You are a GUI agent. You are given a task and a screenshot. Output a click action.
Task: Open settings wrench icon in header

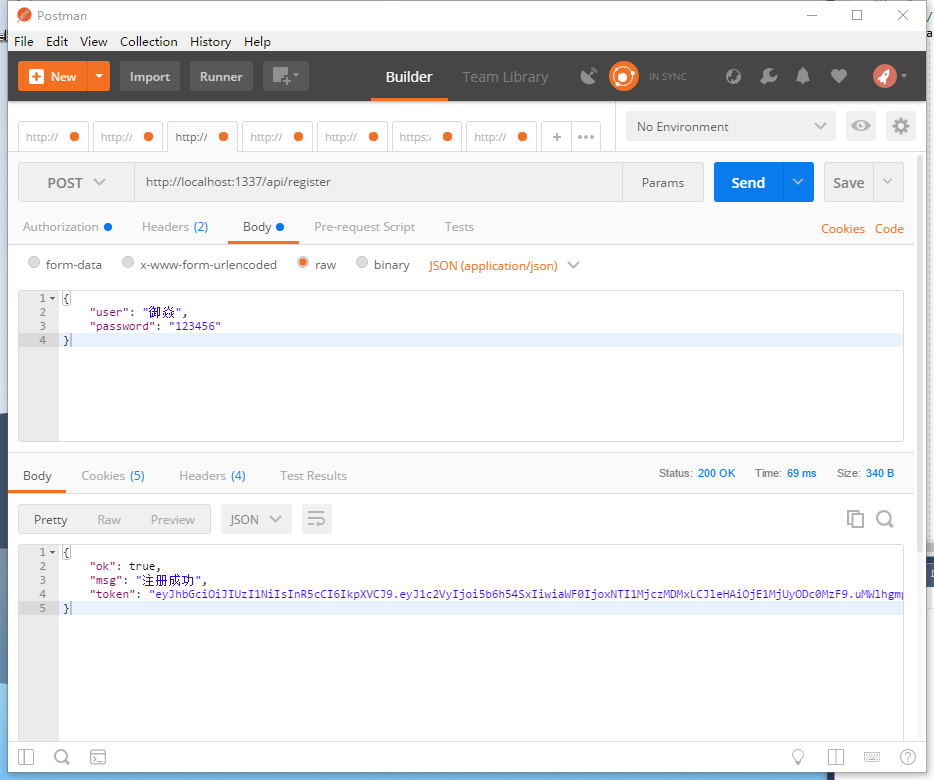pyautogui.click(x=768, y=76)
